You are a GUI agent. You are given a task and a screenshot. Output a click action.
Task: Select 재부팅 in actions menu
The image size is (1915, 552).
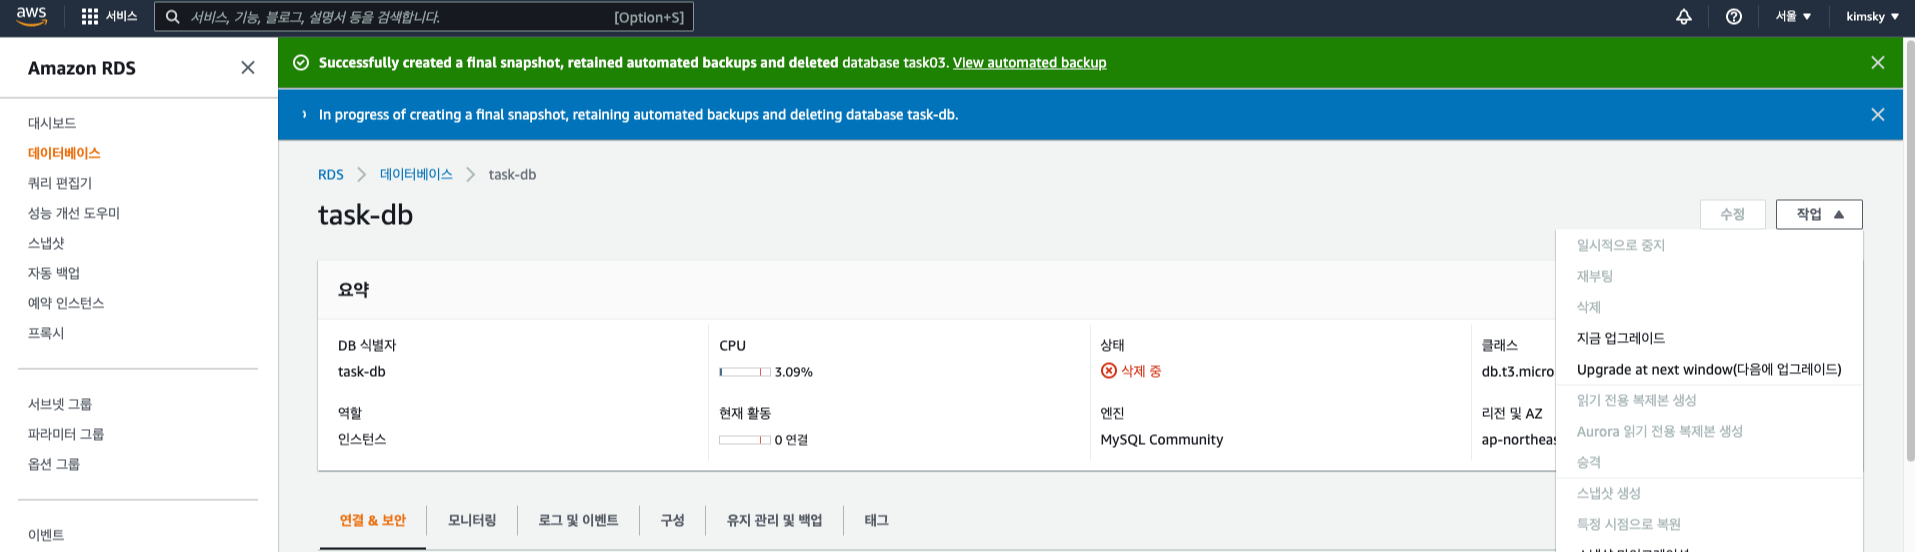(x=1709, y=276)
